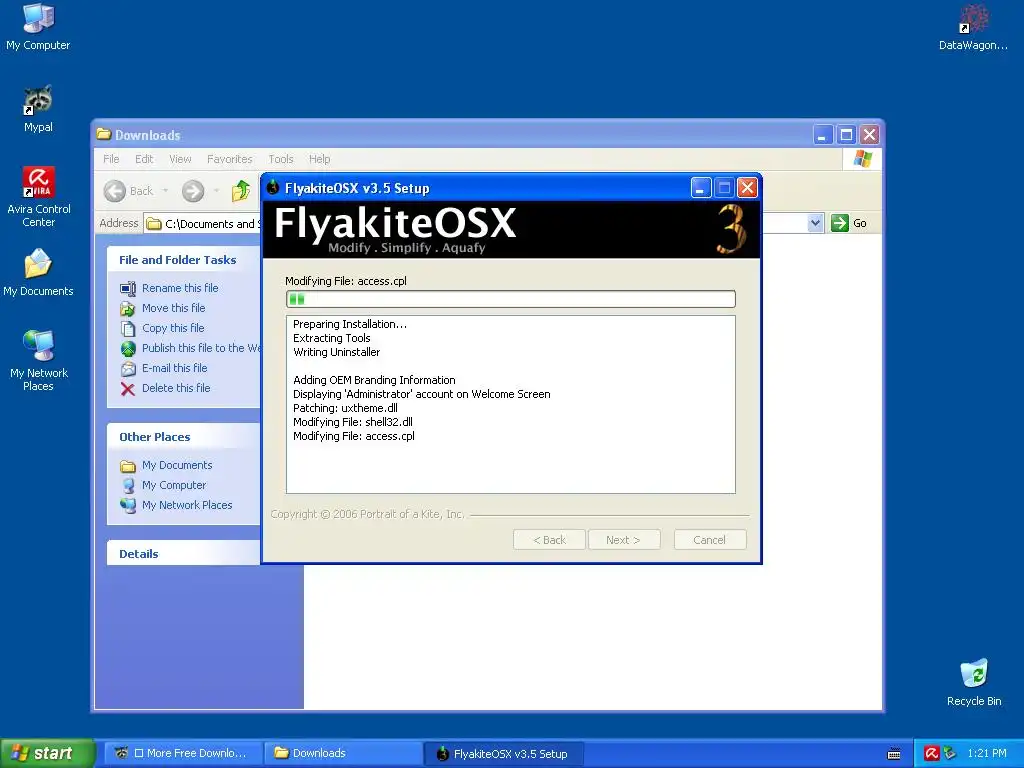1024x768 pixels.
Task: Open the Forward button history dropdown arrow
Action: click(x=216, y=191)
